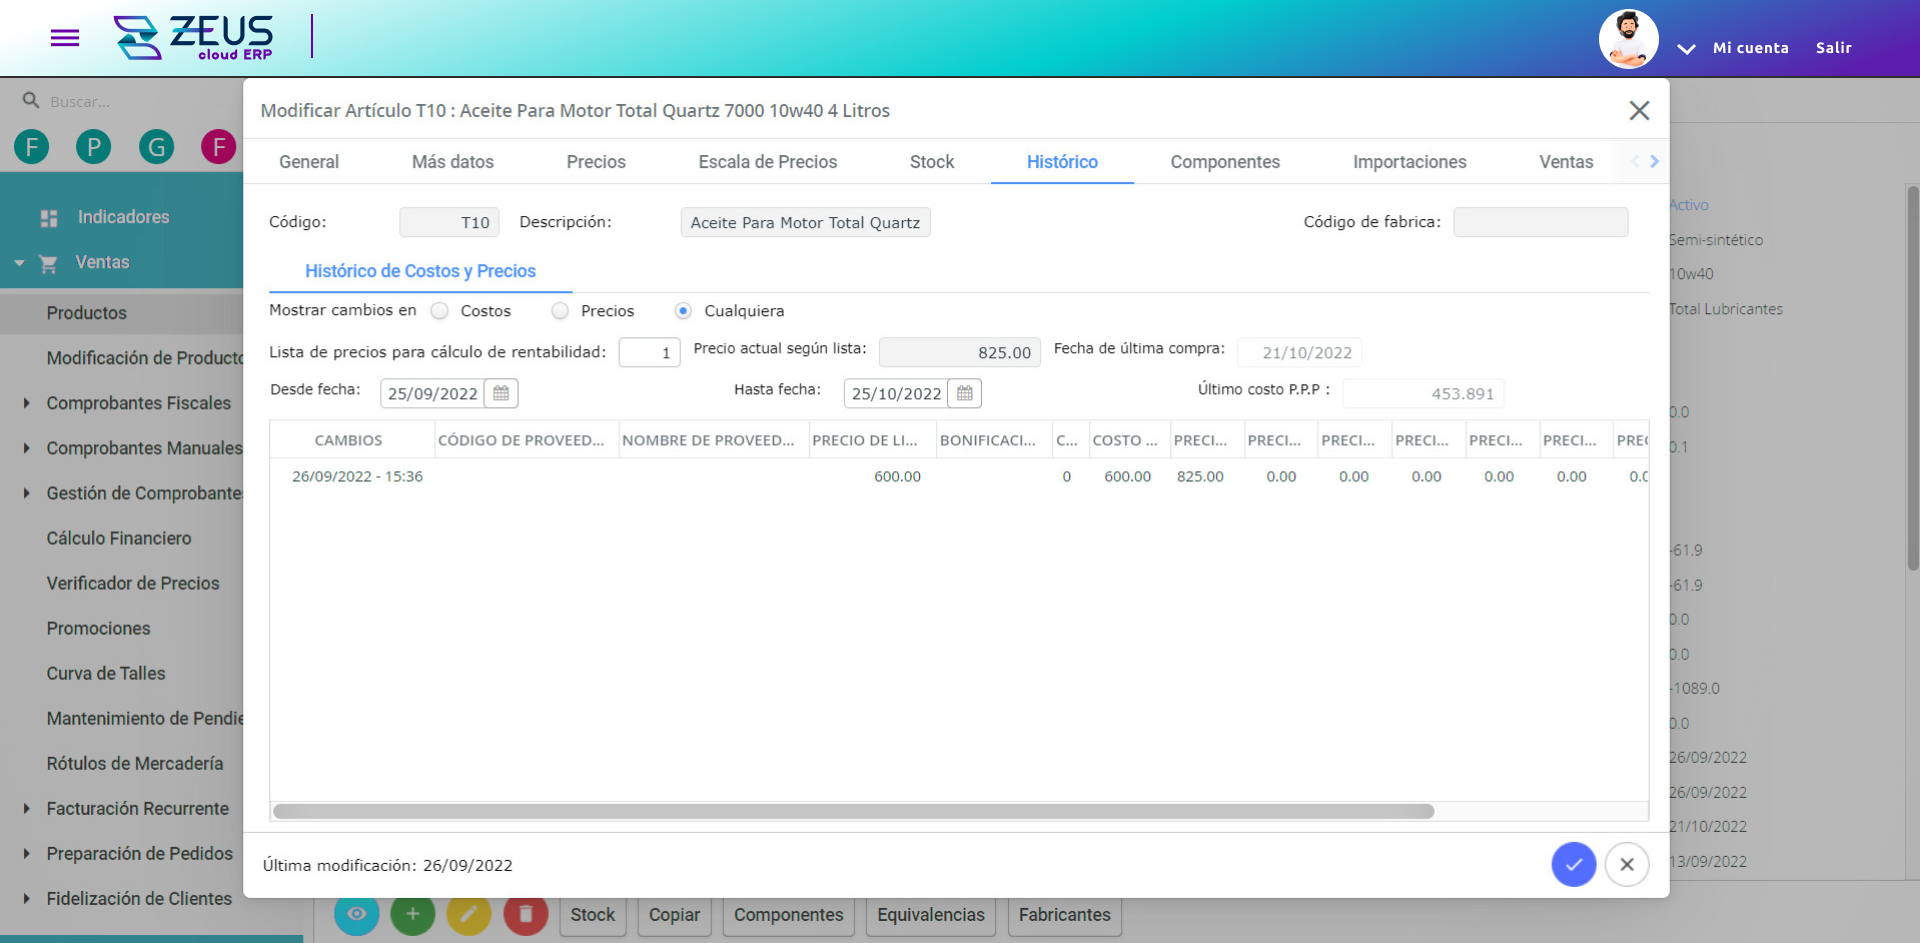
Task: Select the Precios radio option
Action: (x=560, y=311)
